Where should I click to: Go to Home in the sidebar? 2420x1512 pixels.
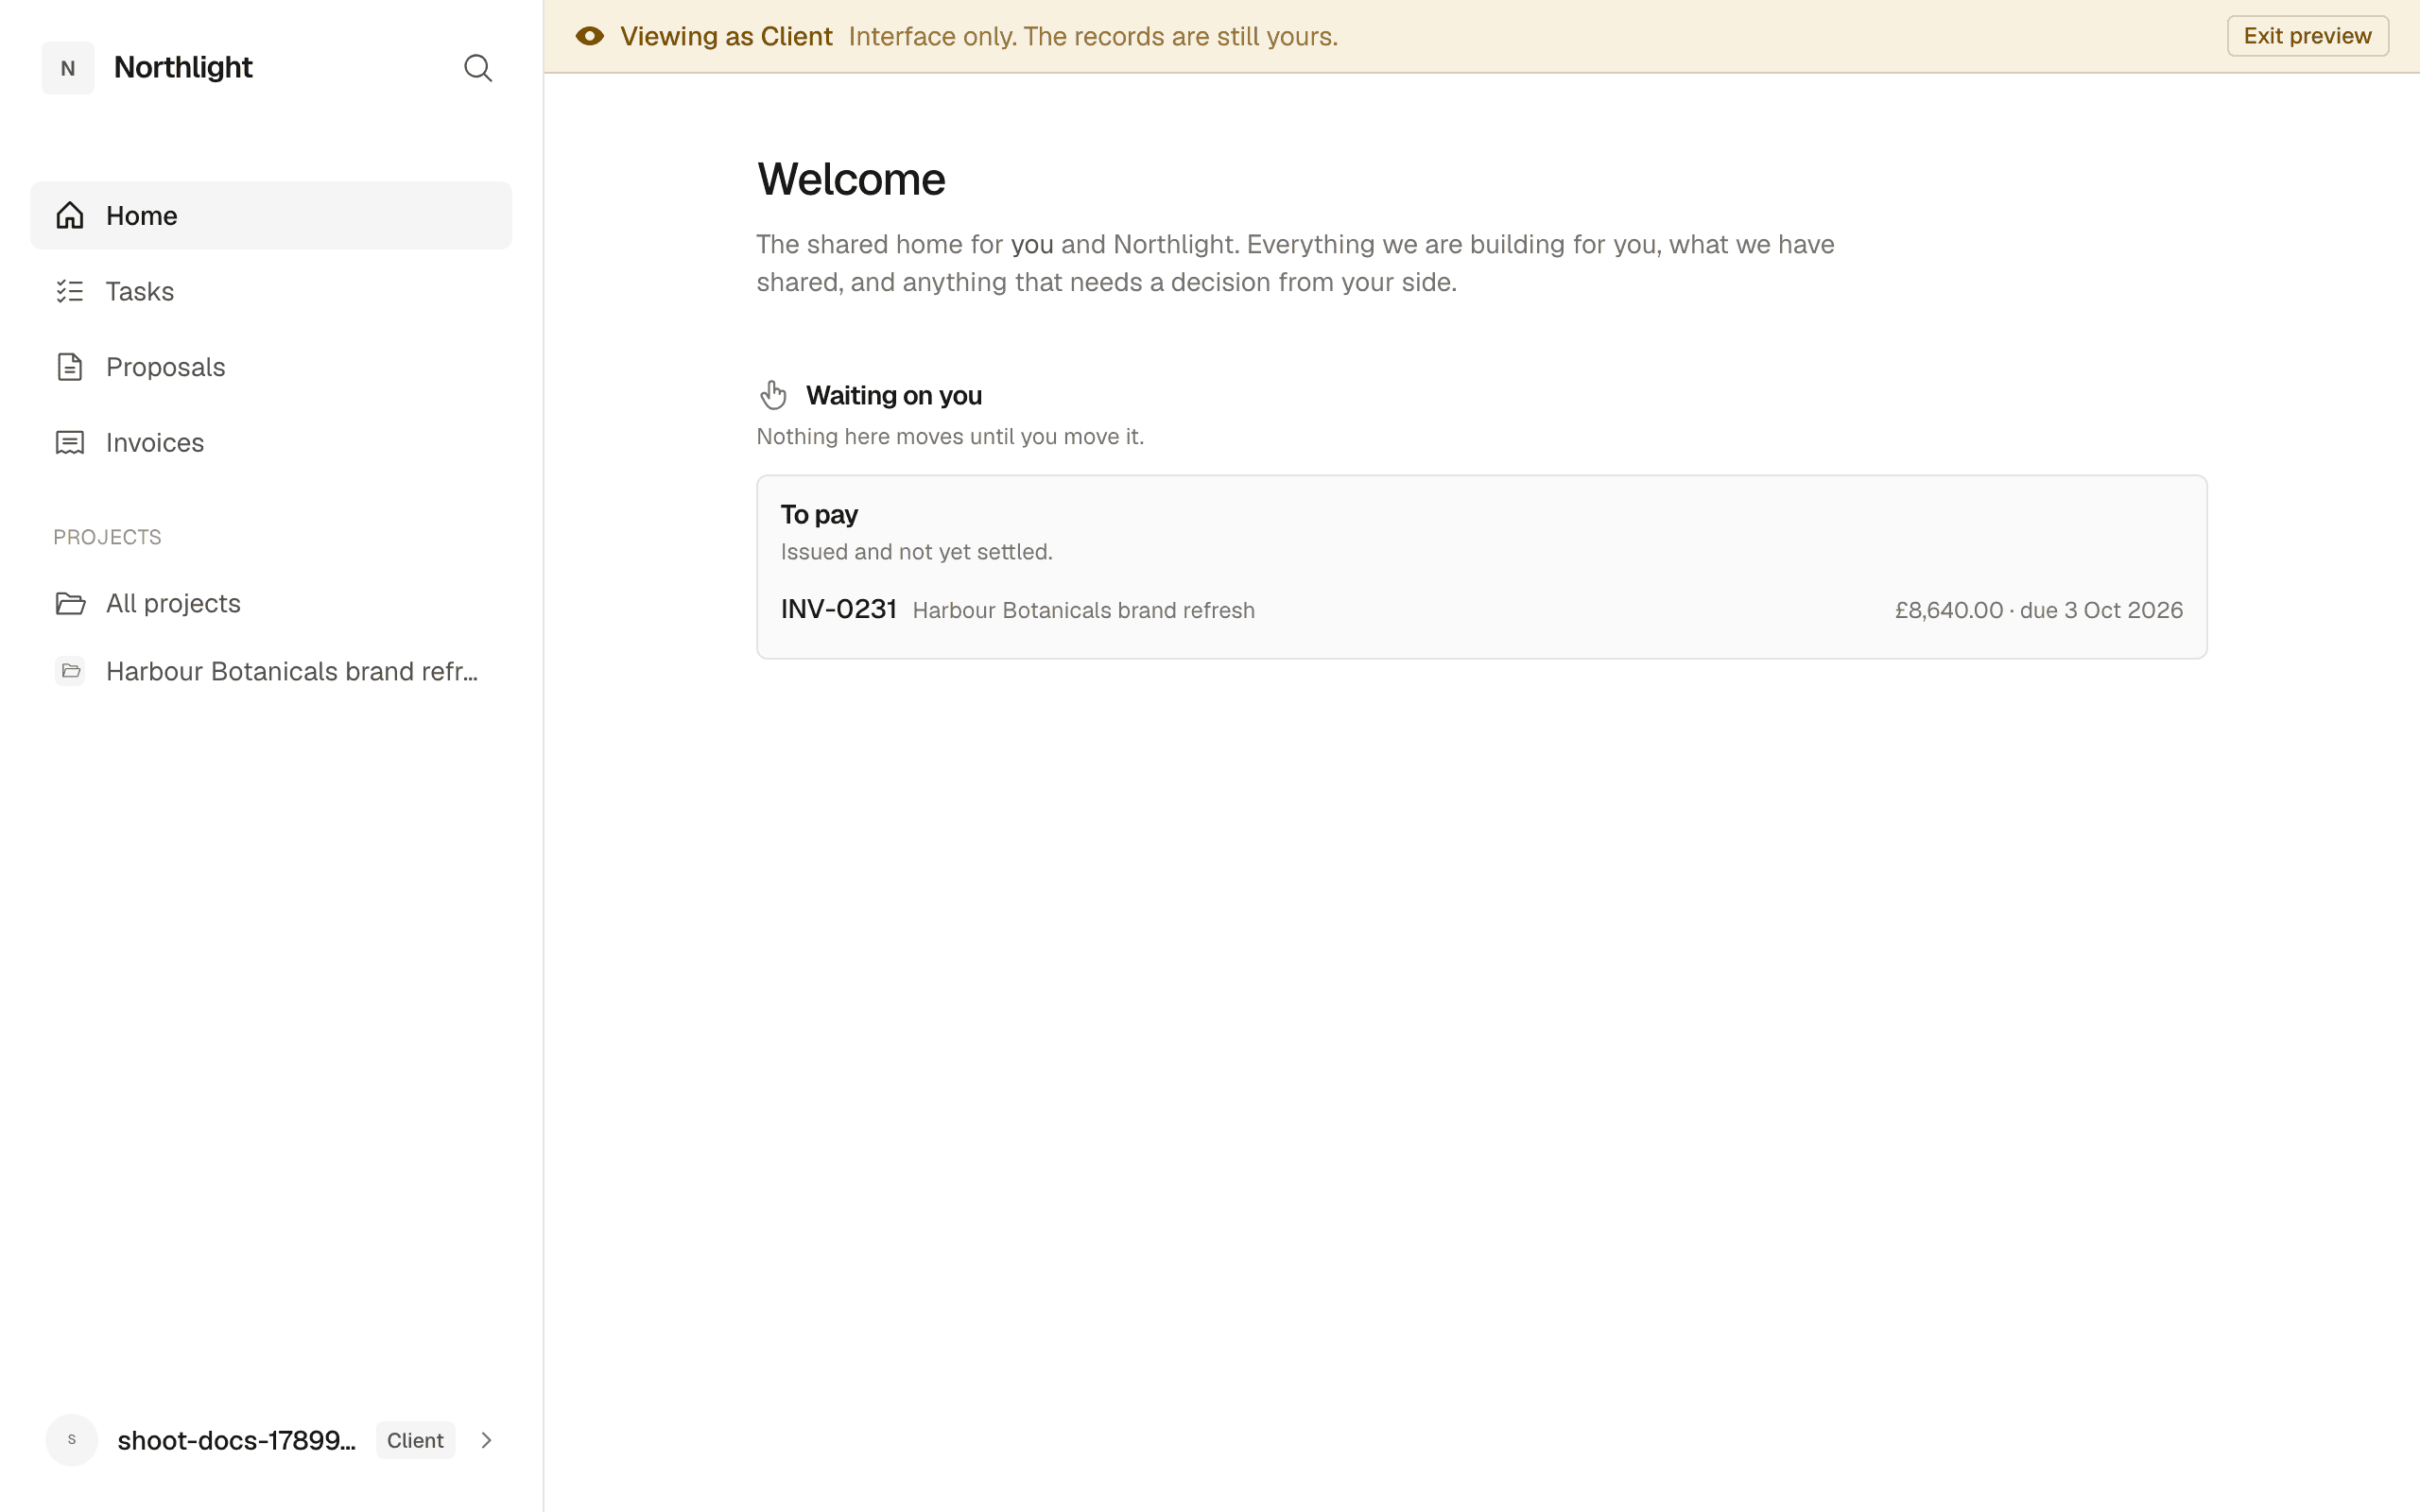click(271, 215)
